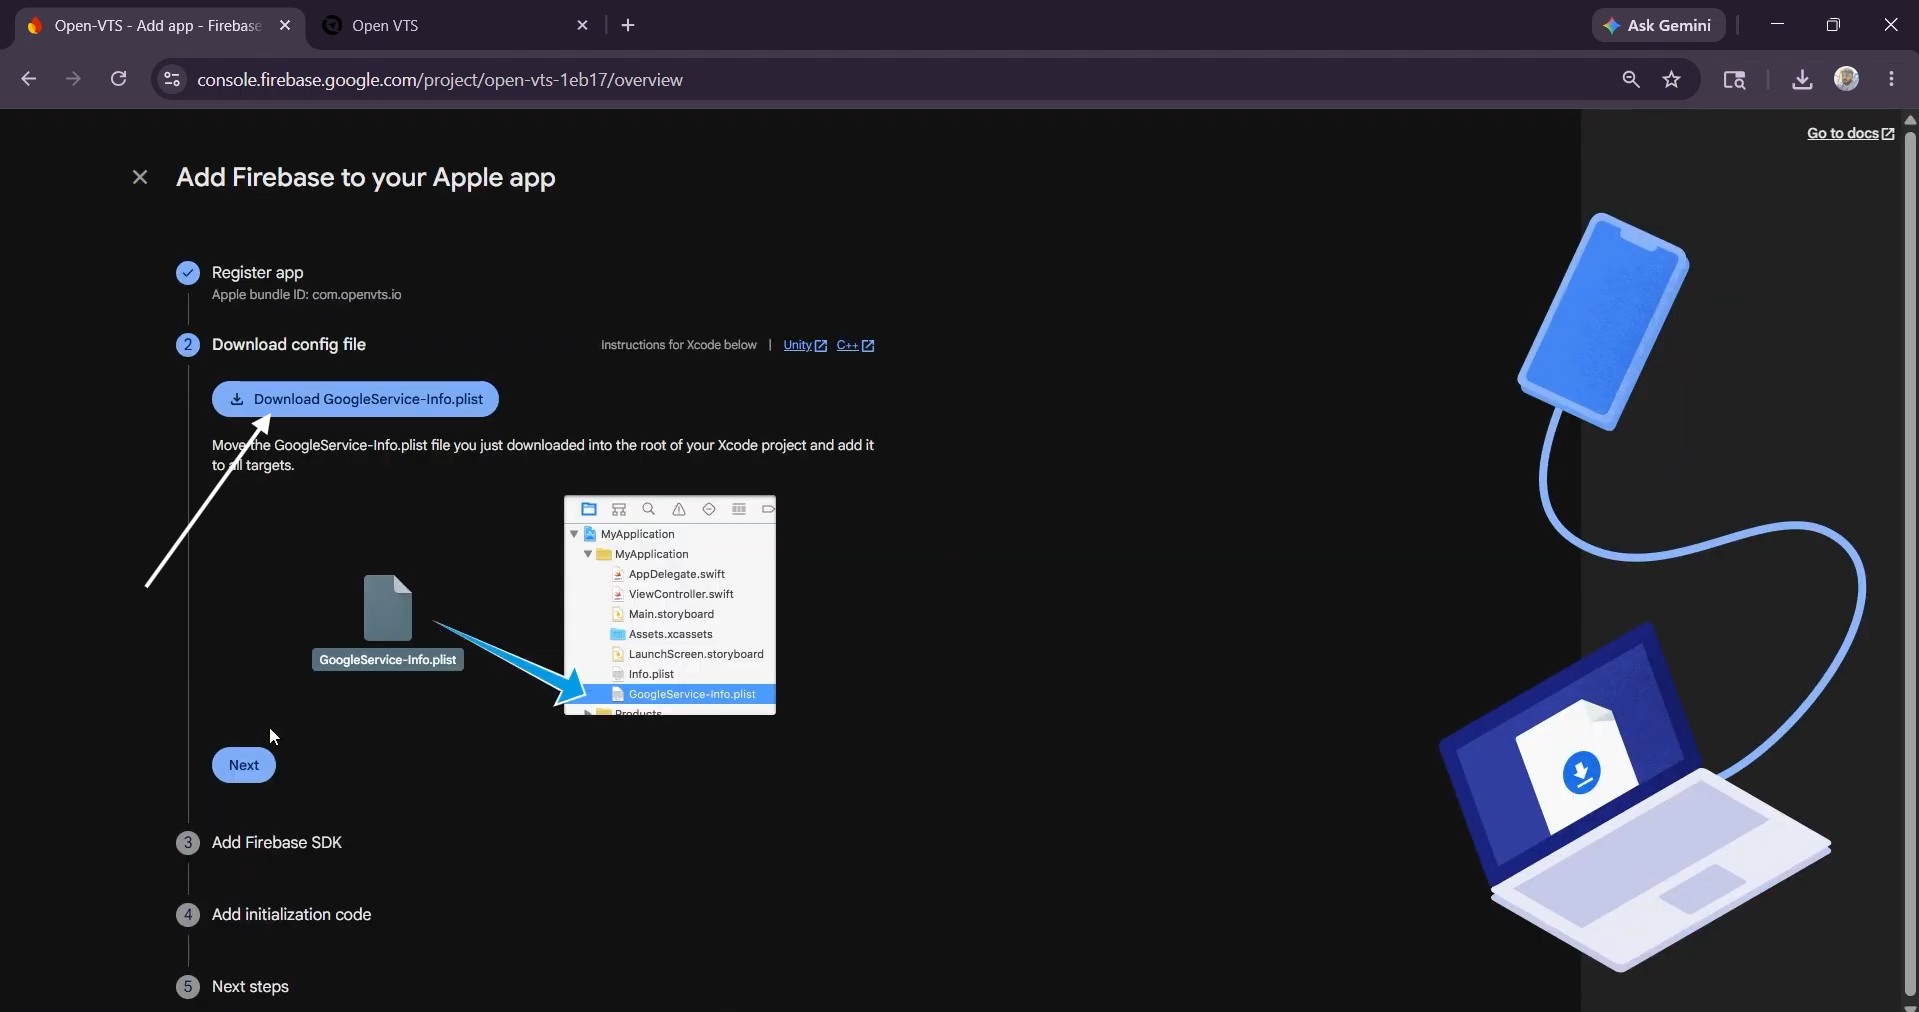Go back to the previous page
This screenshot has height=1012, width=1919.
(x=28, y=79)
